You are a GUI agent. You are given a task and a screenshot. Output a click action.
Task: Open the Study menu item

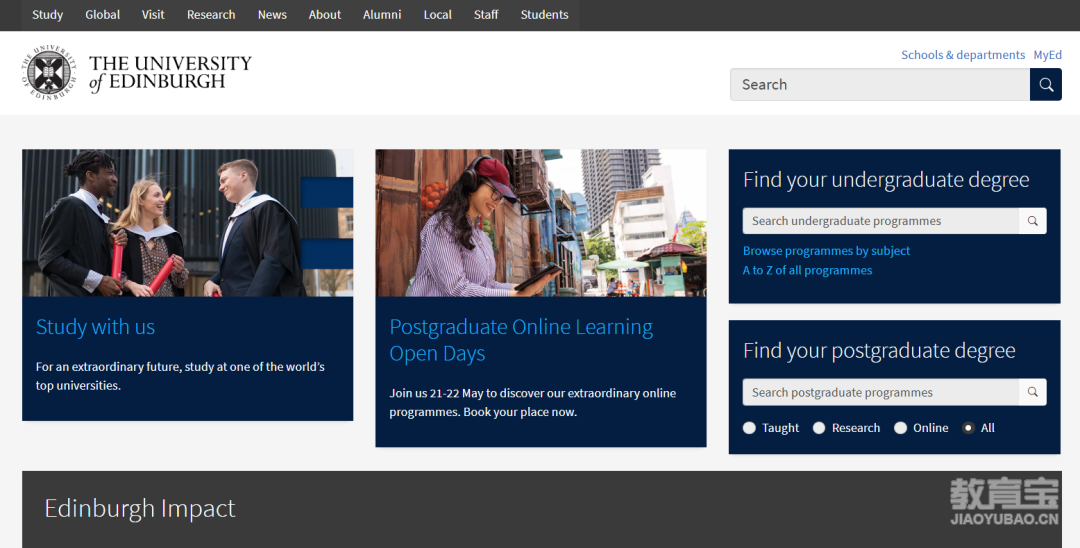(x=48, y=14)
